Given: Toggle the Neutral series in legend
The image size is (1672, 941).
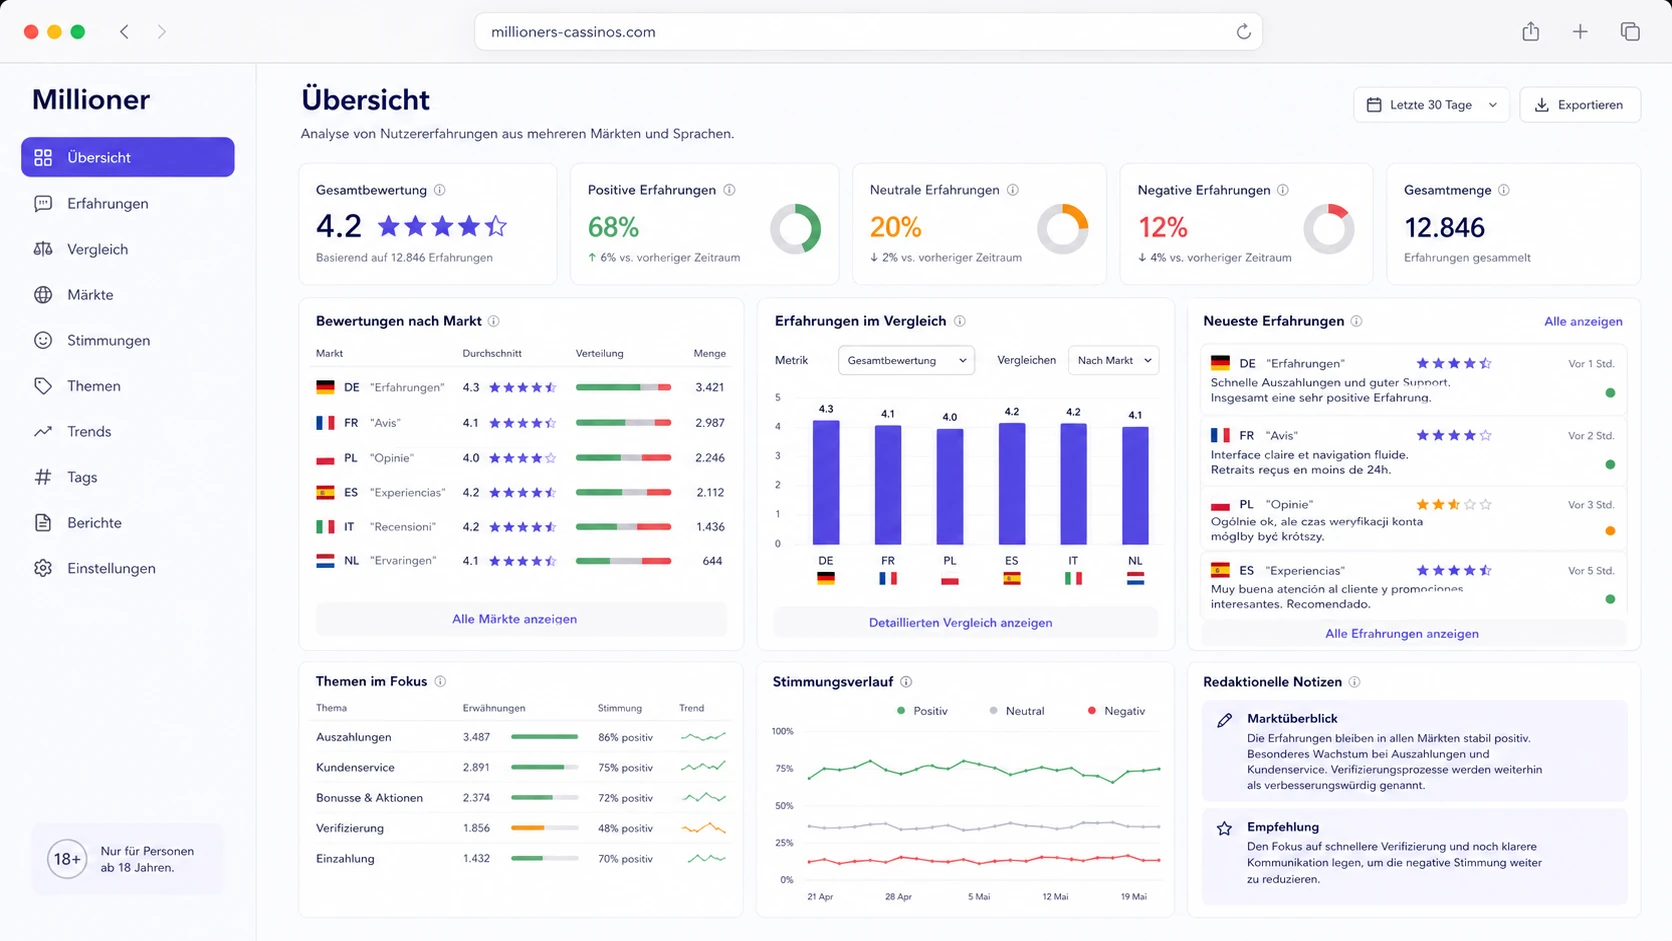Looking at the screenshot, I should [x=1016, y=711].
